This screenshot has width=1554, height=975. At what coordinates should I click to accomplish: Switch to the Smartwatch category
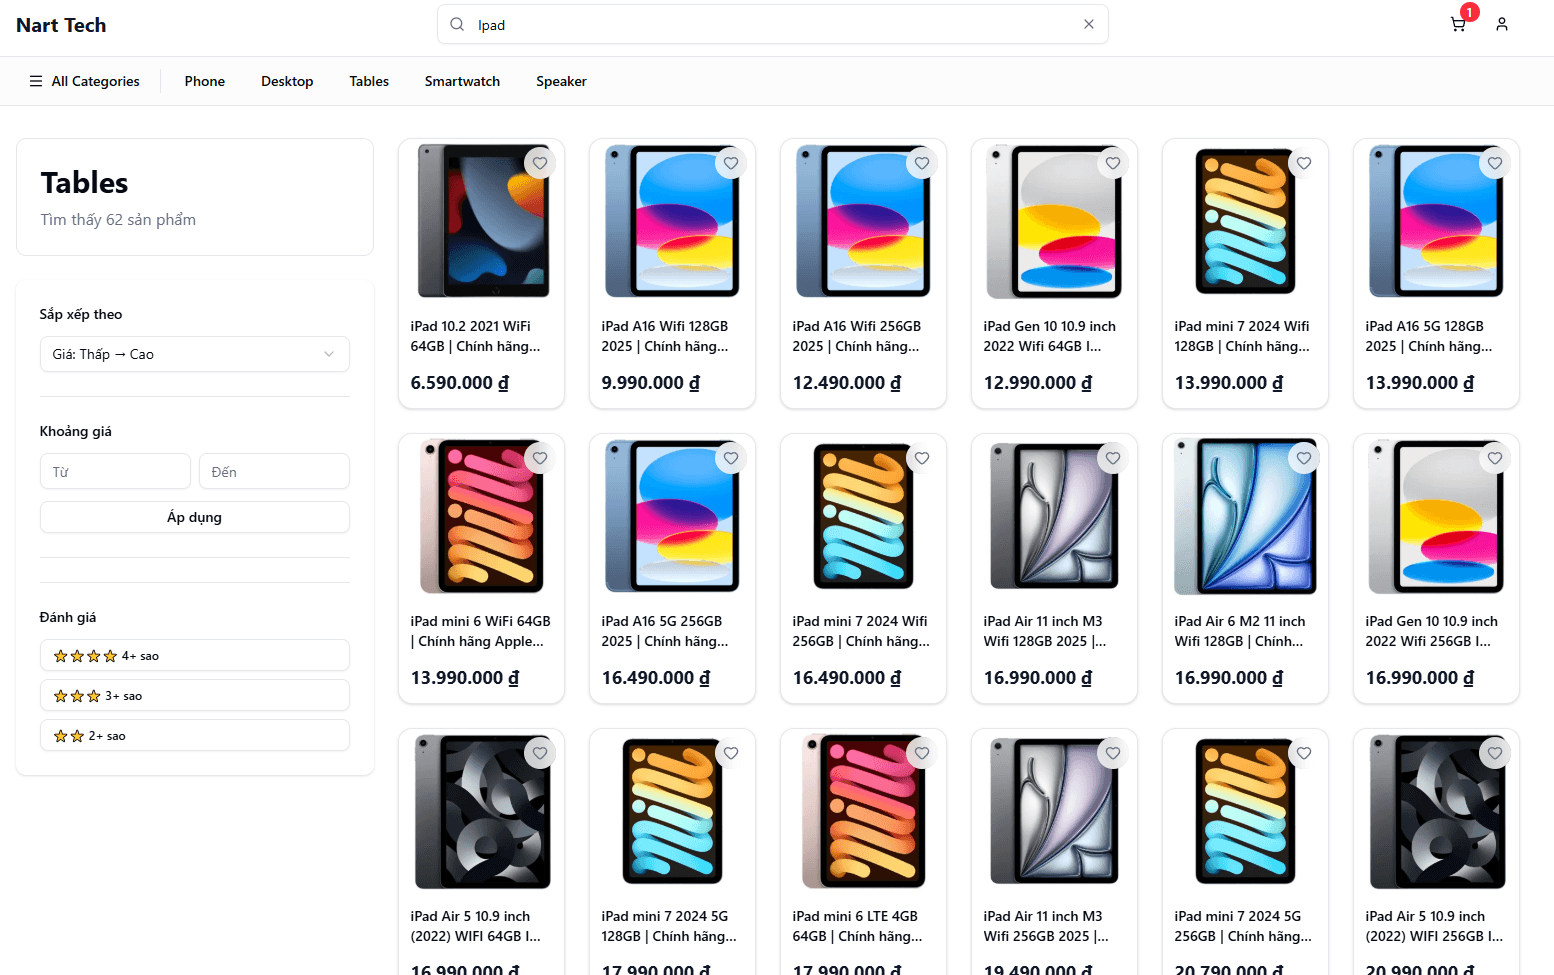(x=462, y=81)
